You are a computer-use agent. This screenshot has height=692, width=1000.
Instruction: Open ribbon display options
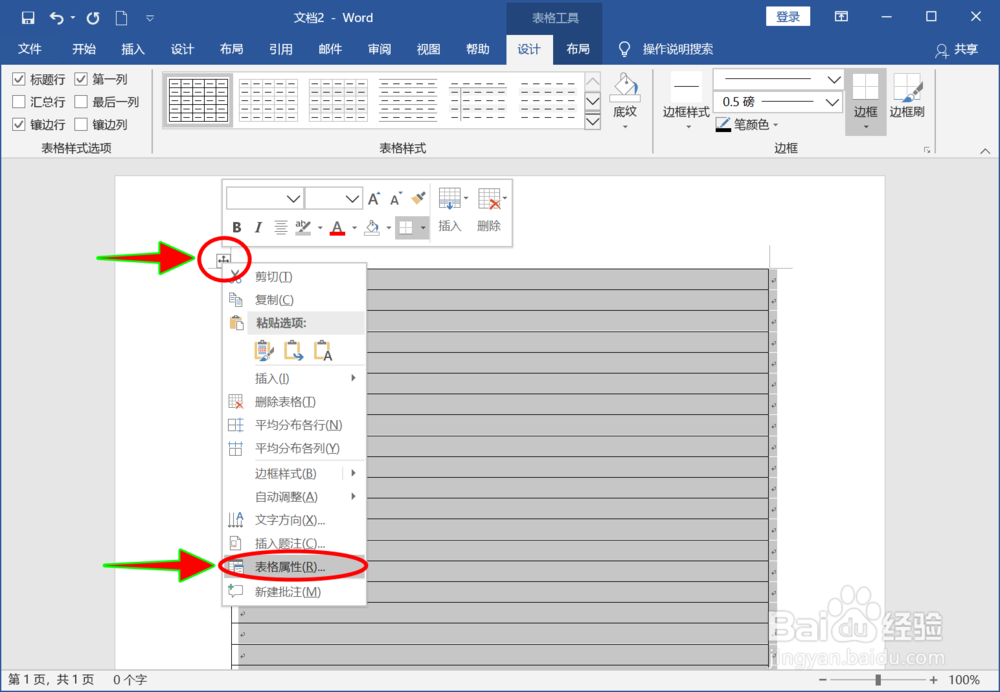tap(841, 17)
